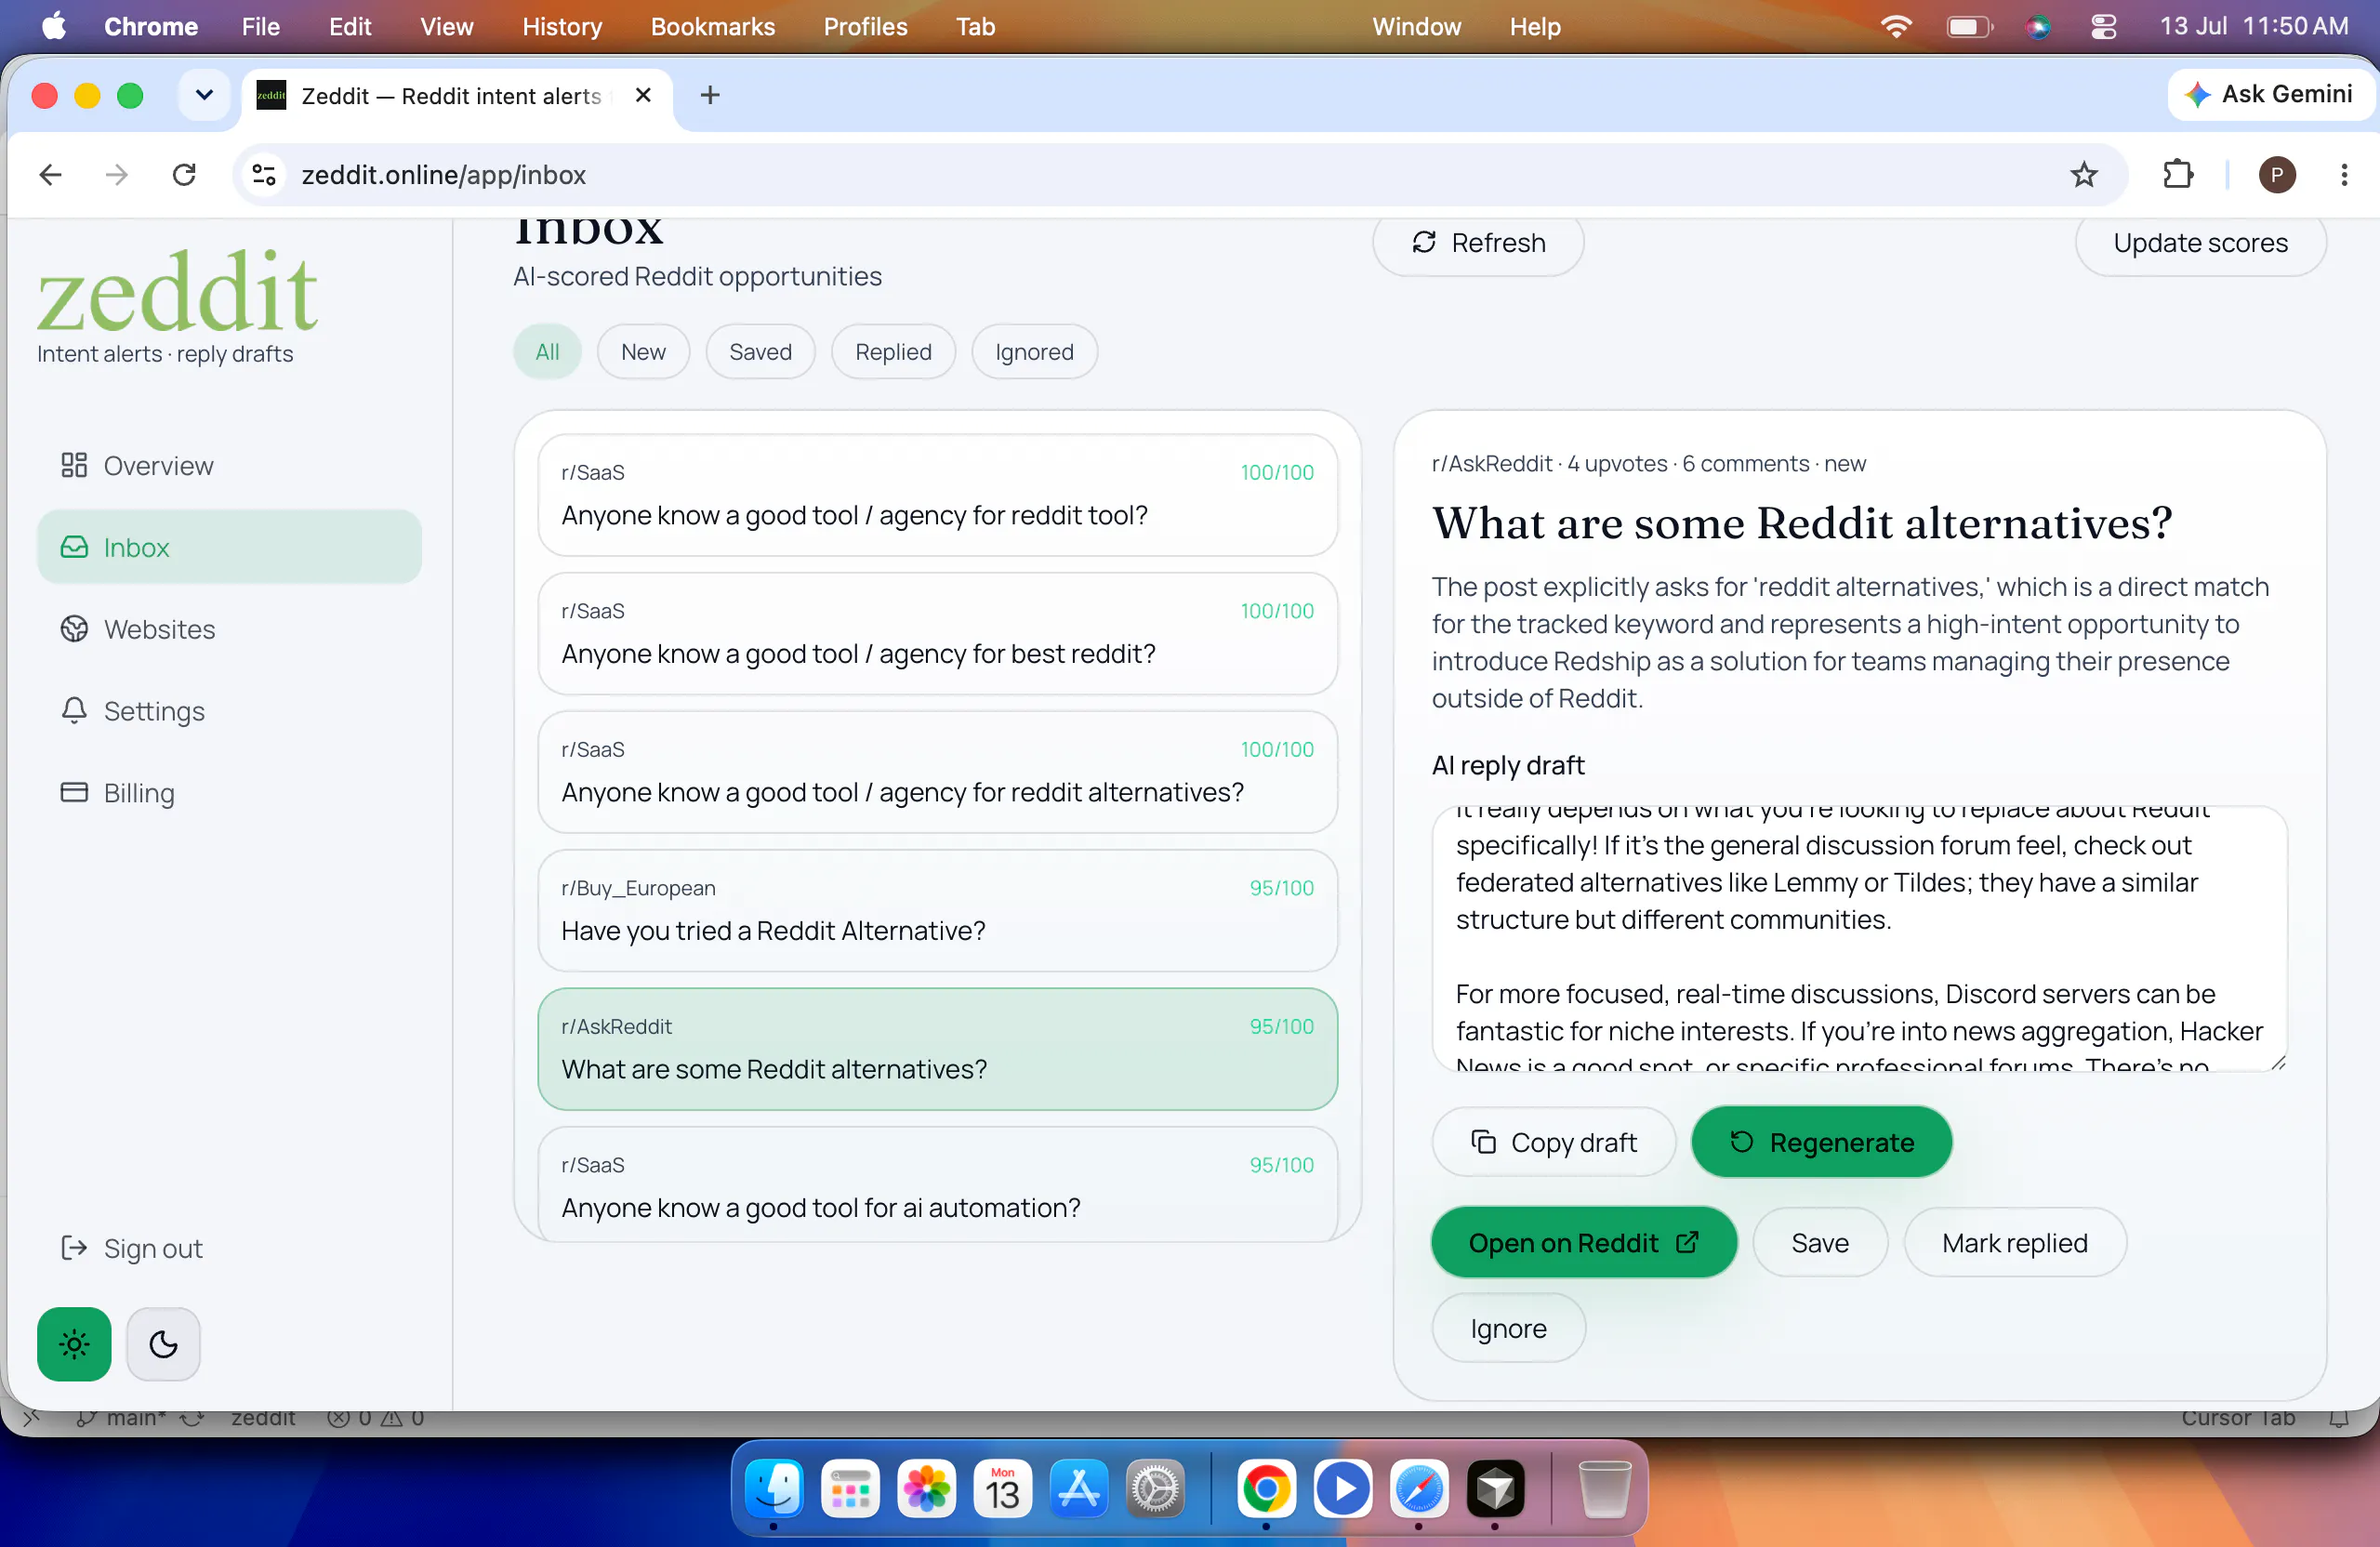The height and width of the screenshot is (1547, 2380).
Task: Open macOS Control Center icon
Action: coord(2103,26)
